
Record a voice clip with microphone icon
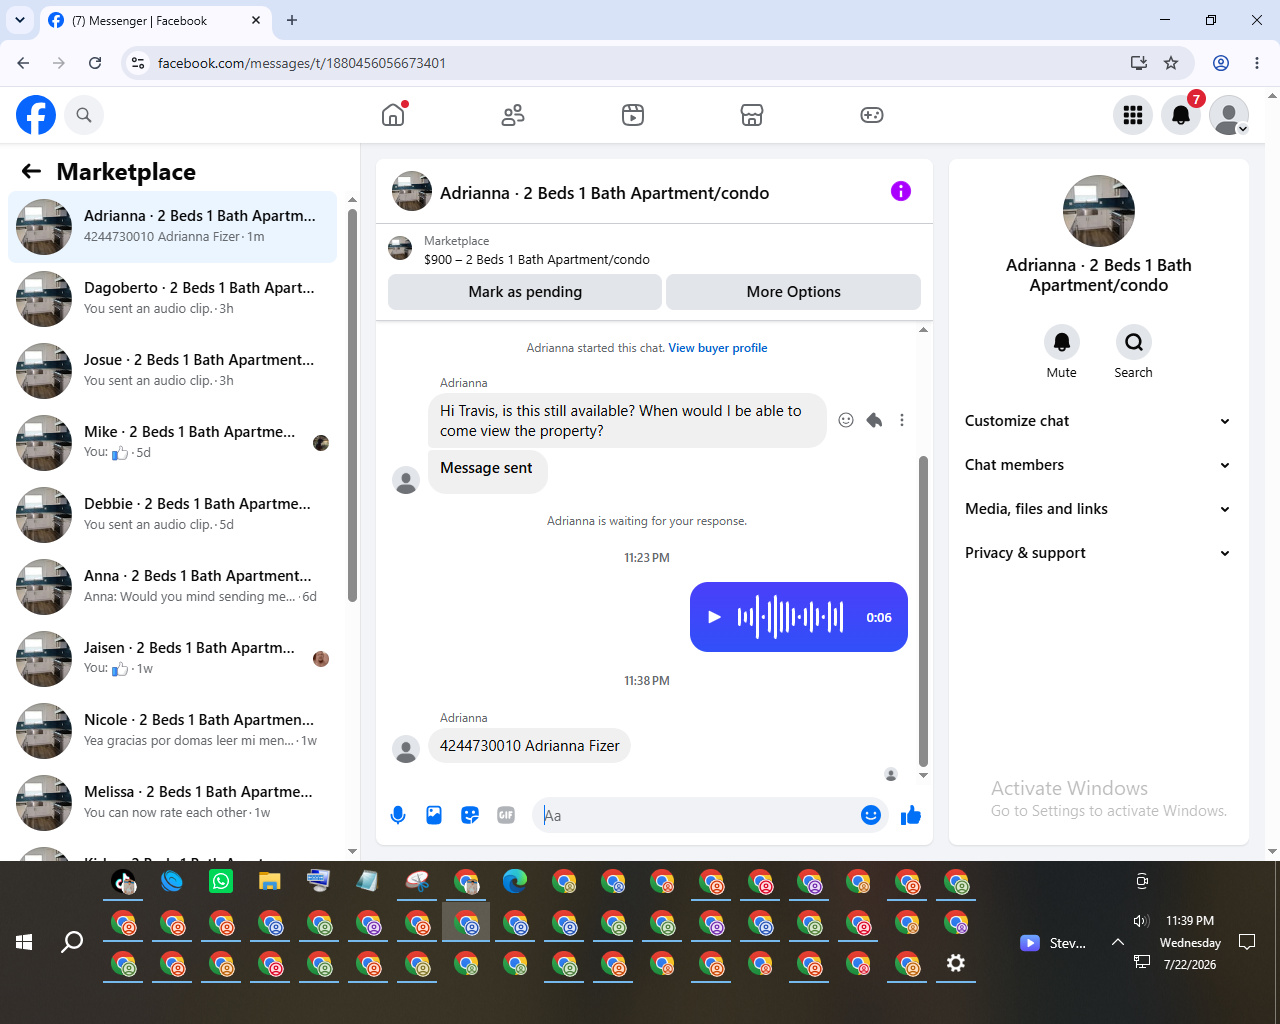(398, 815)
